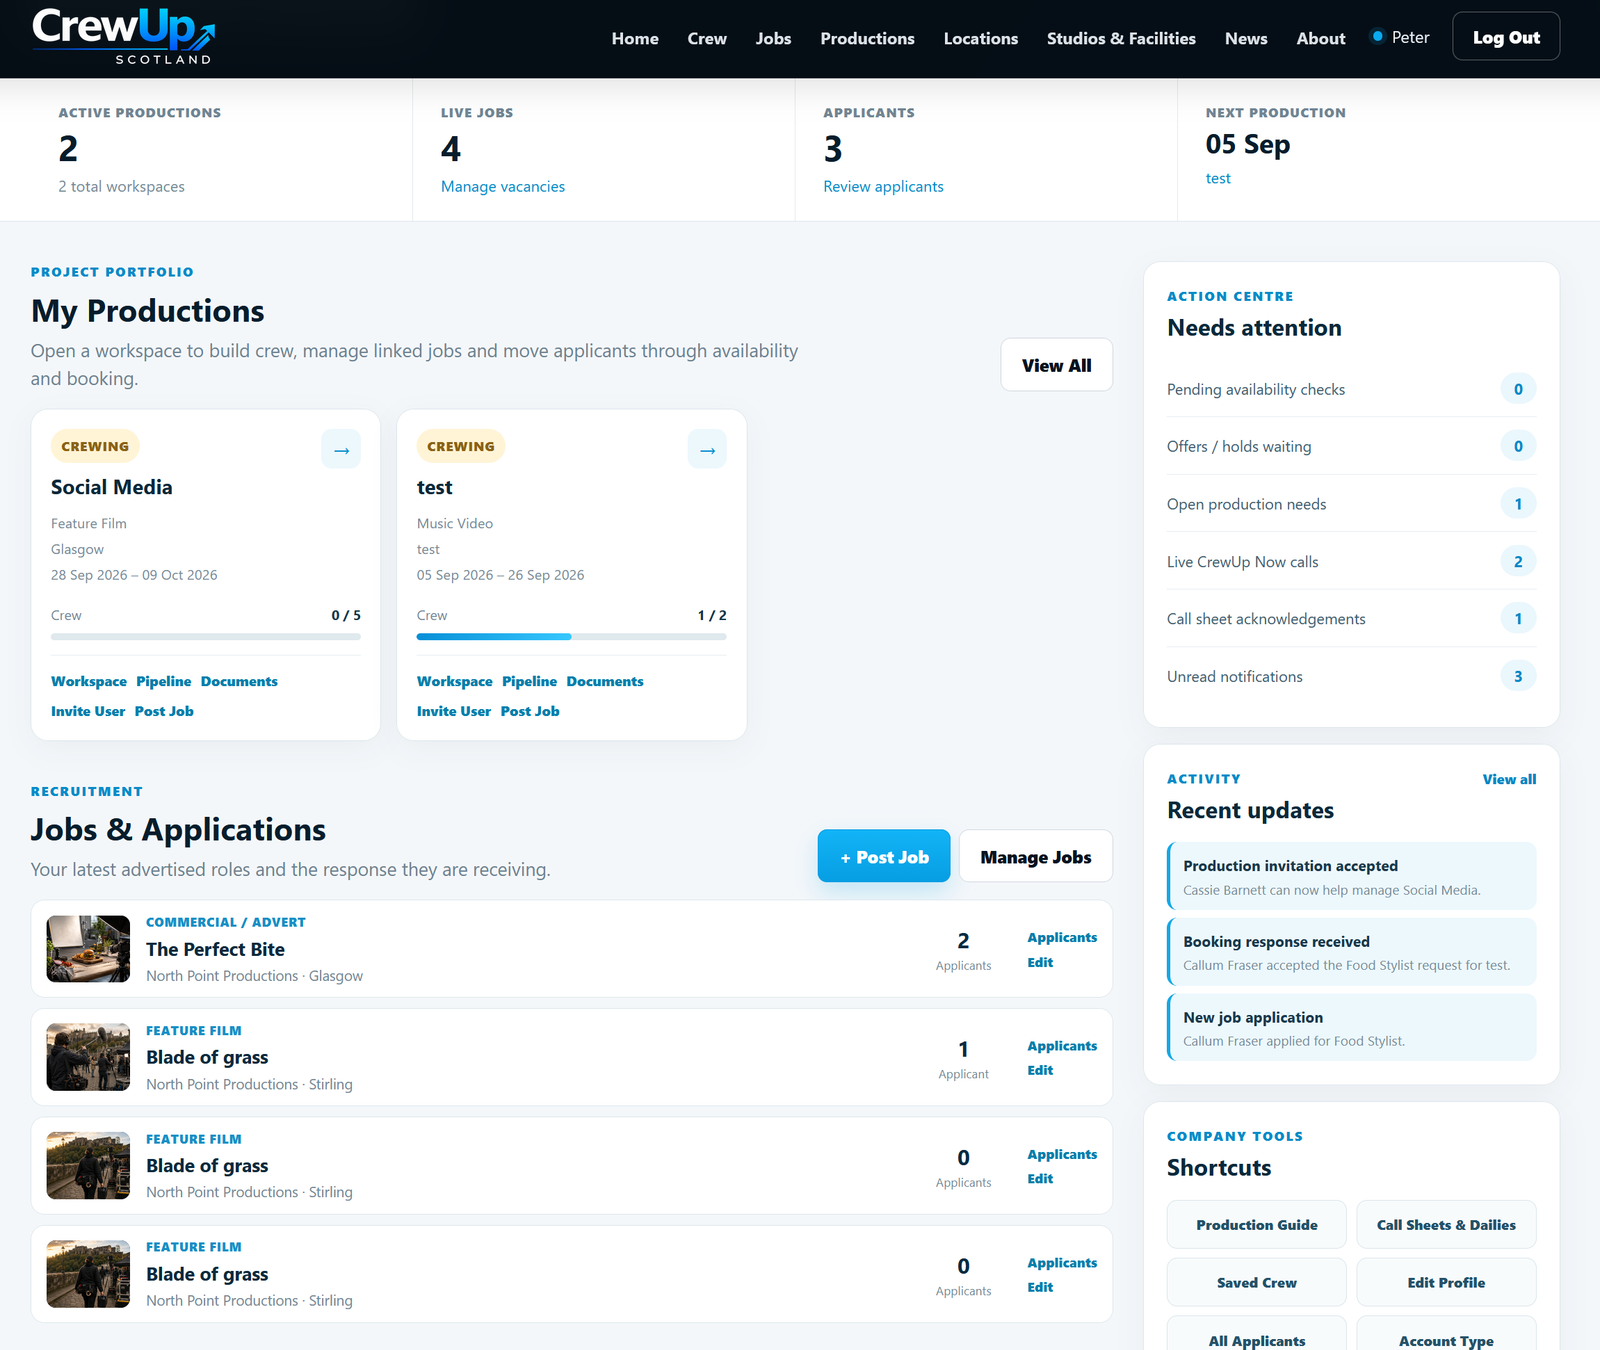Click The Perfect Bite job thumbnail
The height and width of the screenshot is (1350, 1600).
pos(88,949)
